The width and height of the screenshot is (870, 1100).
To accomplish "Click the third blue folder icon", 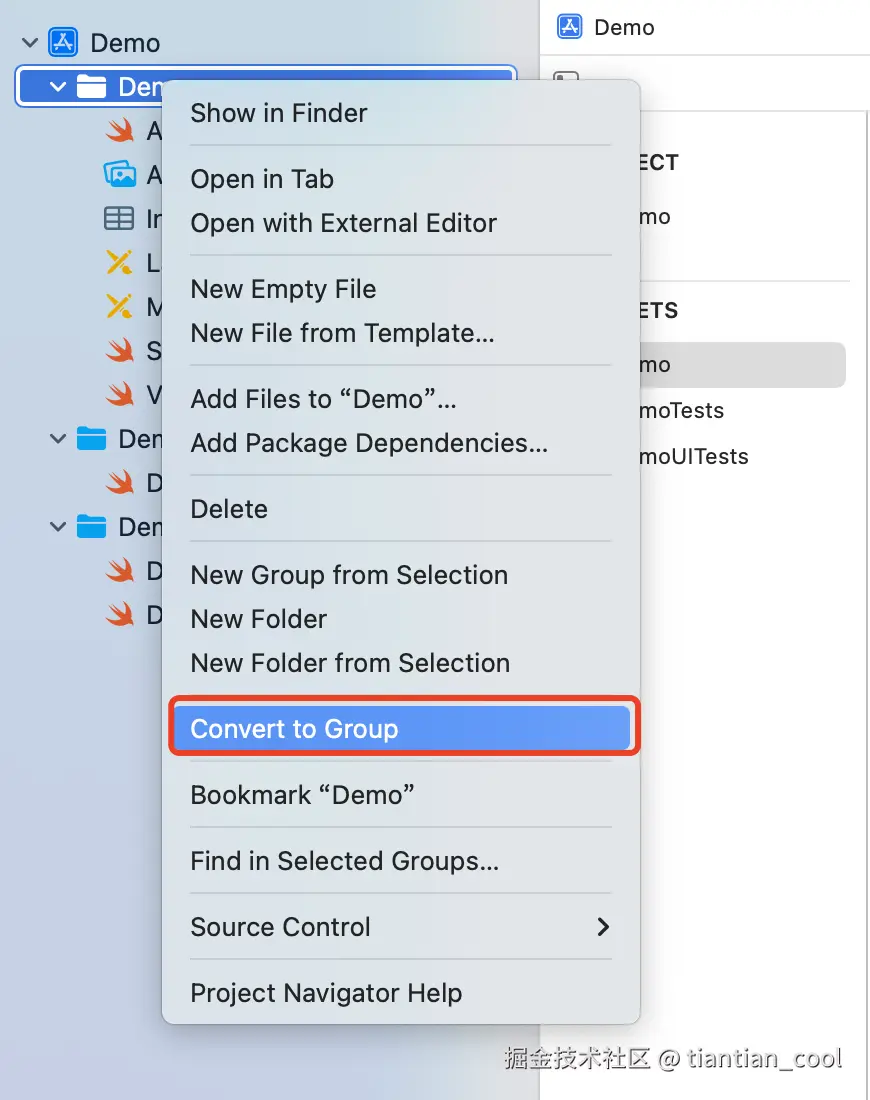I will [x=92, y=526].
